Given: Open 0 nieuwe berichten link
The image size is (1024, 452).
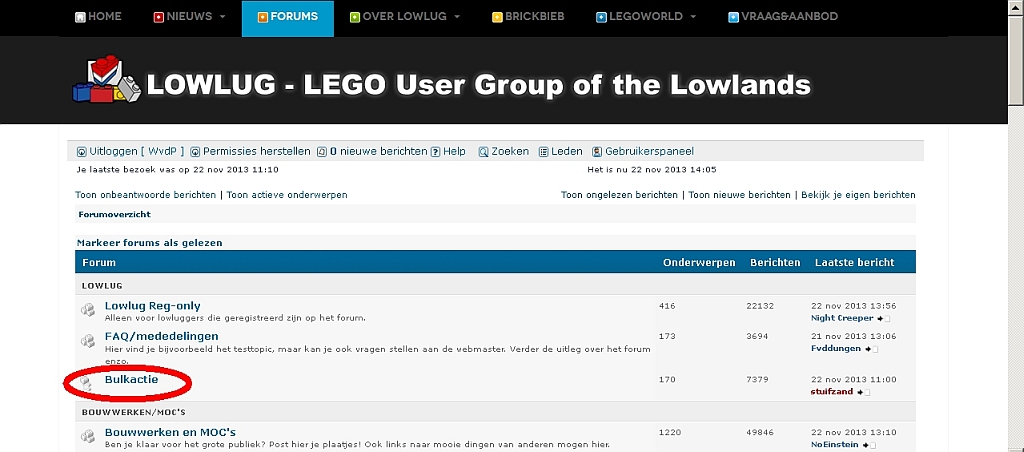Looking at the screenshot, I should point(378,152).
